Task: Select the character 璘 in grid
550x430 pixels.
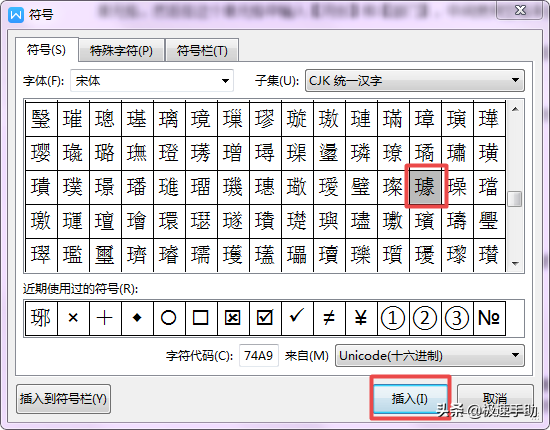Action: [361, 153]
